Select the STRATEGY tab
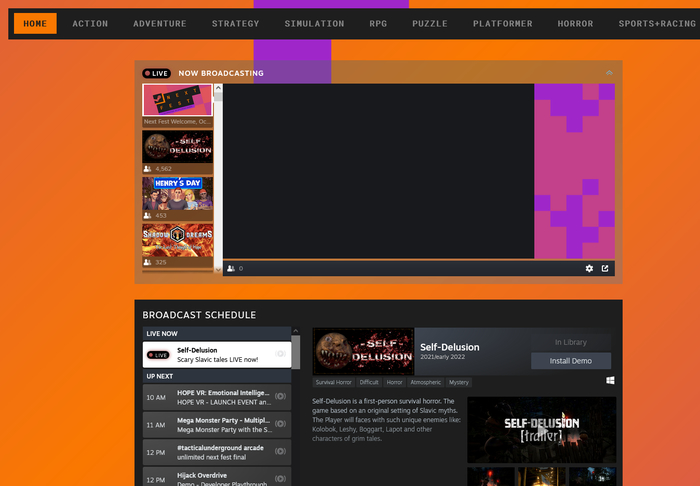Screen dimensions: 700x486 [x=235, y=24]
